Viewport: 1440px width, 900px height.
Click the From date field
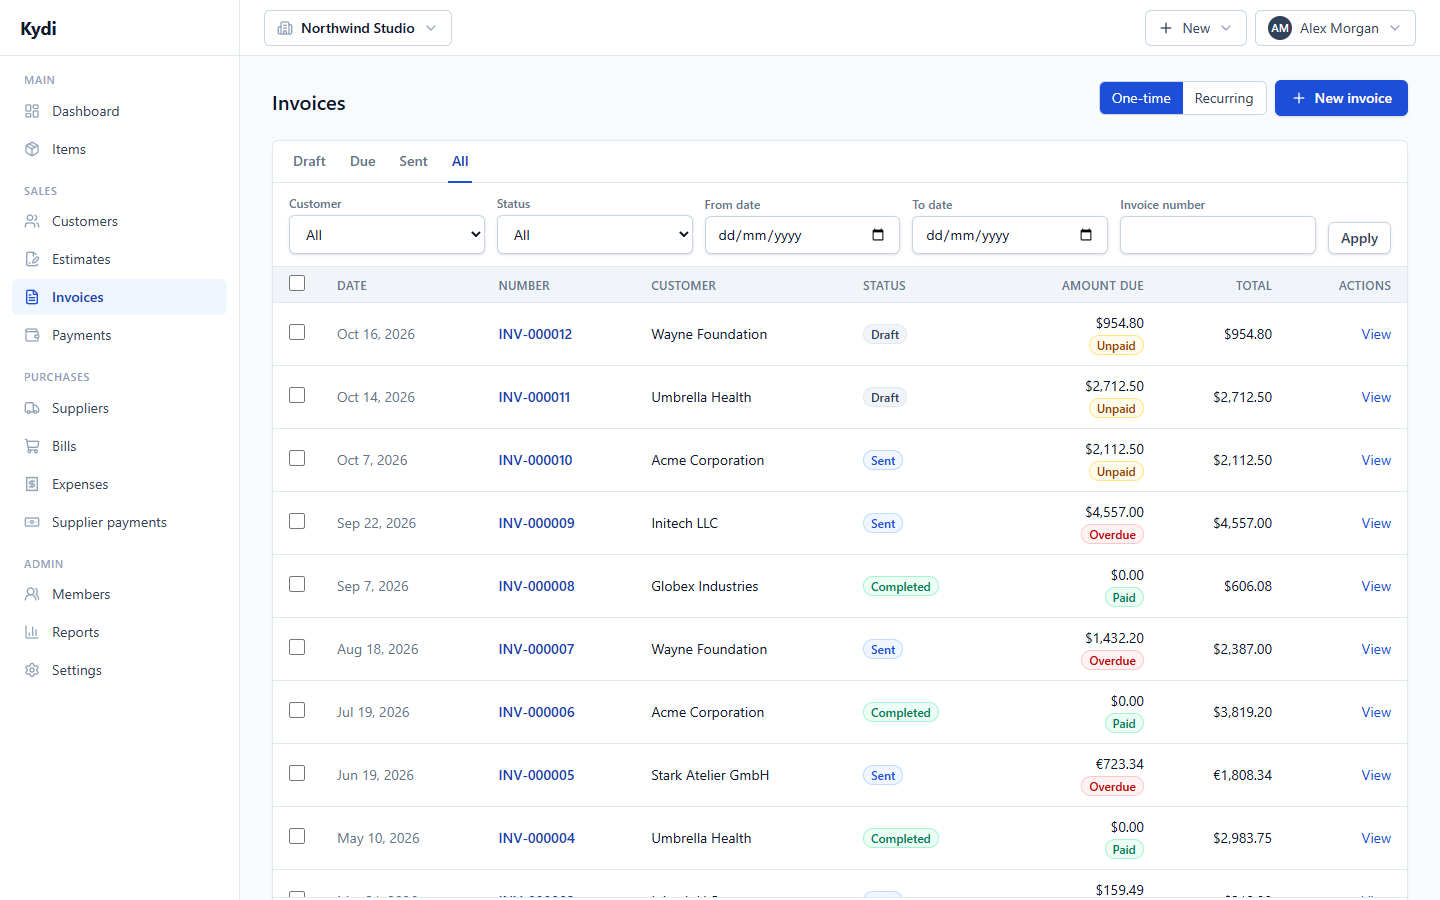(x=802, y=235)
